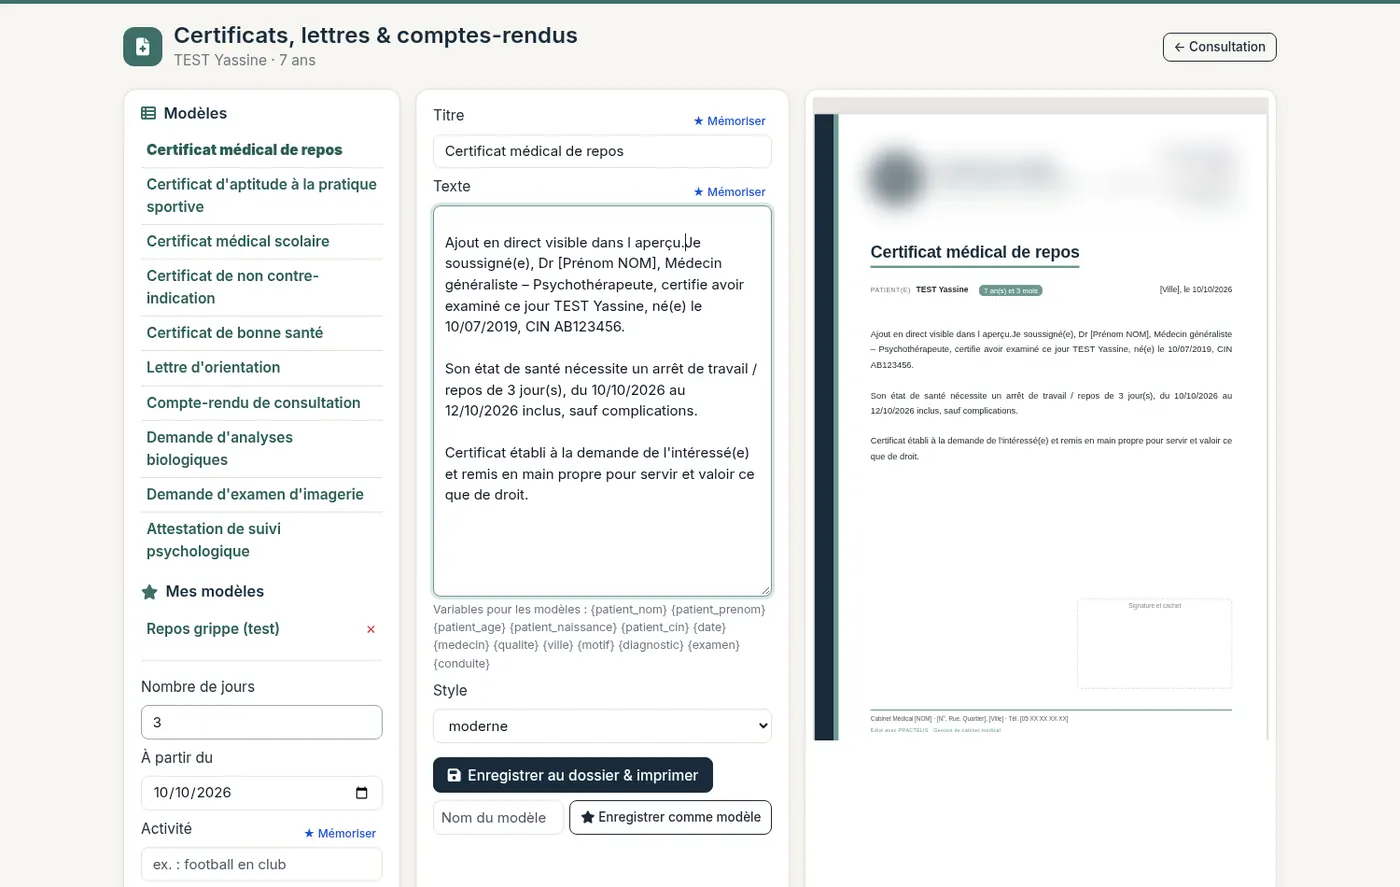The image size is (1400, 887).
Task: Open the Style dropdown set to moderne
Action: coord(602,726)
